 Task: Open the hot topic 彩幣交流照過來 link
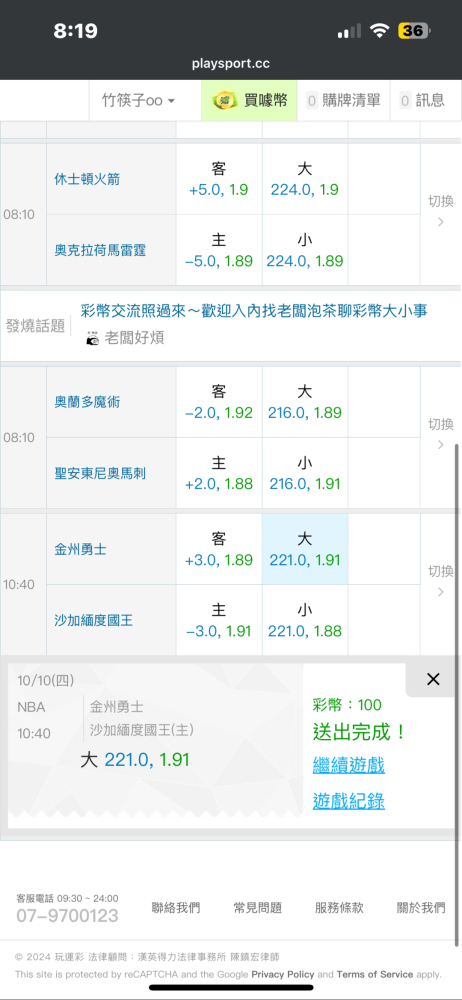tap(254, 311)
